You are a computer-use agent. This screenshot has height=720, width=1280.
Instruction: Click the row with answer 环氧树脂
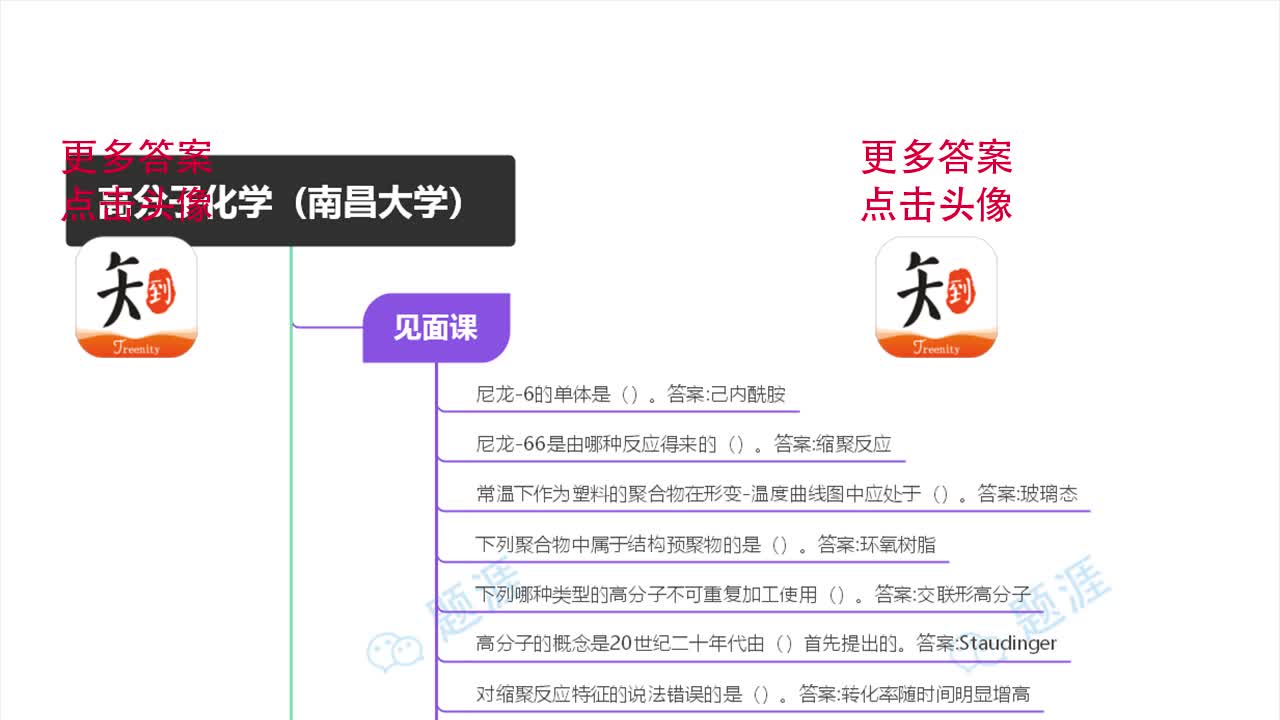click(x=706, y=545)
